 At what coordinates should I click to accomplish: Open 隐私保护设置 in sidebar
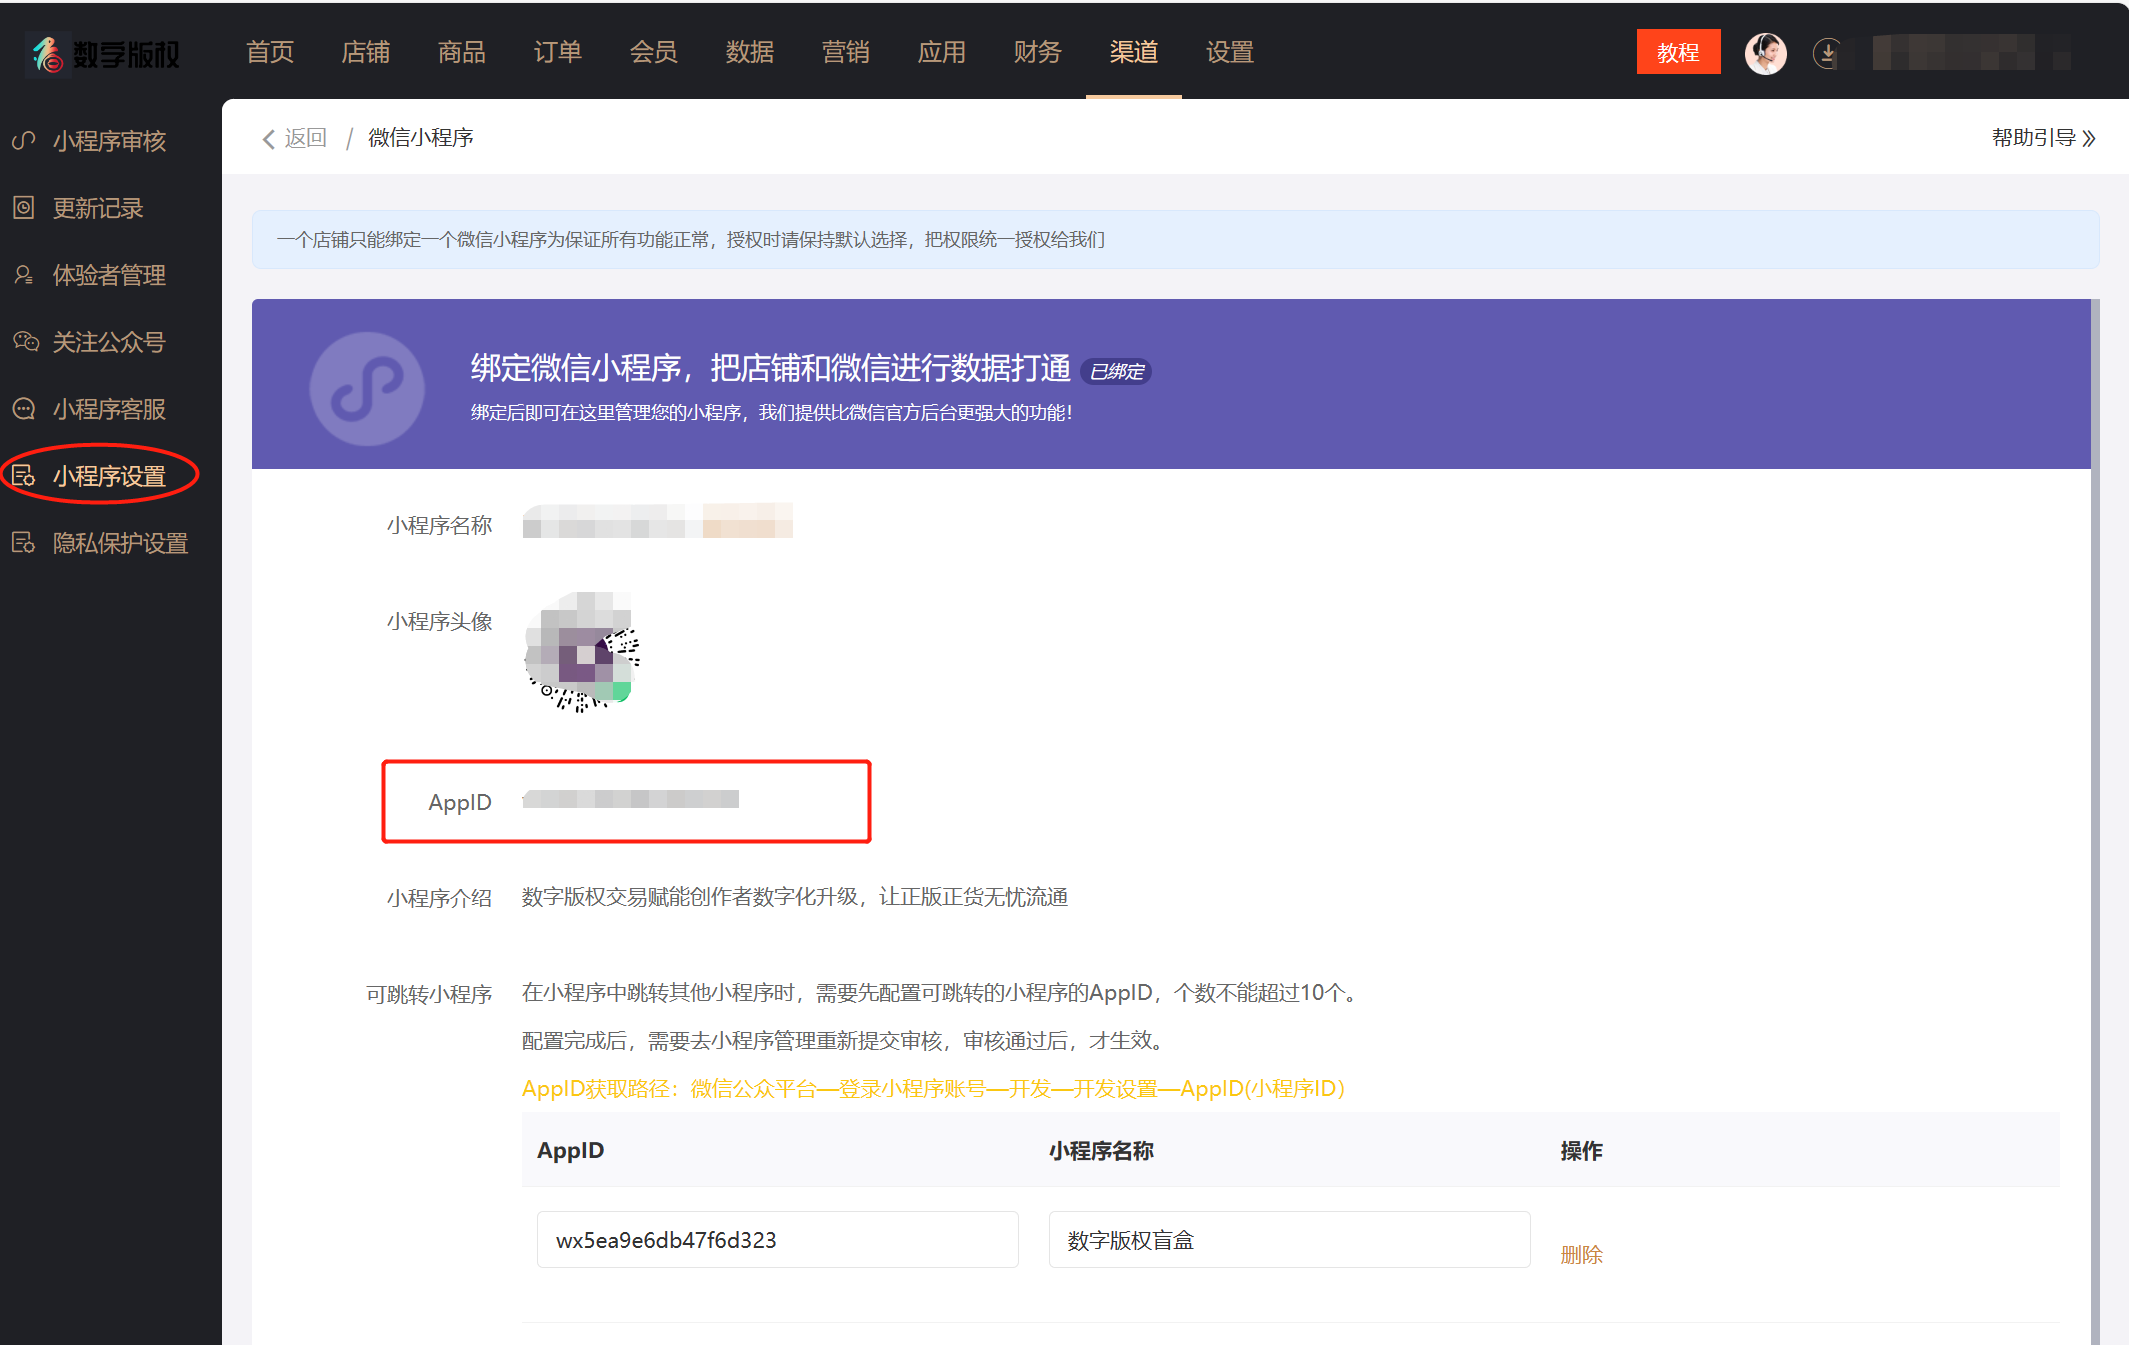(x=121, y=543)
